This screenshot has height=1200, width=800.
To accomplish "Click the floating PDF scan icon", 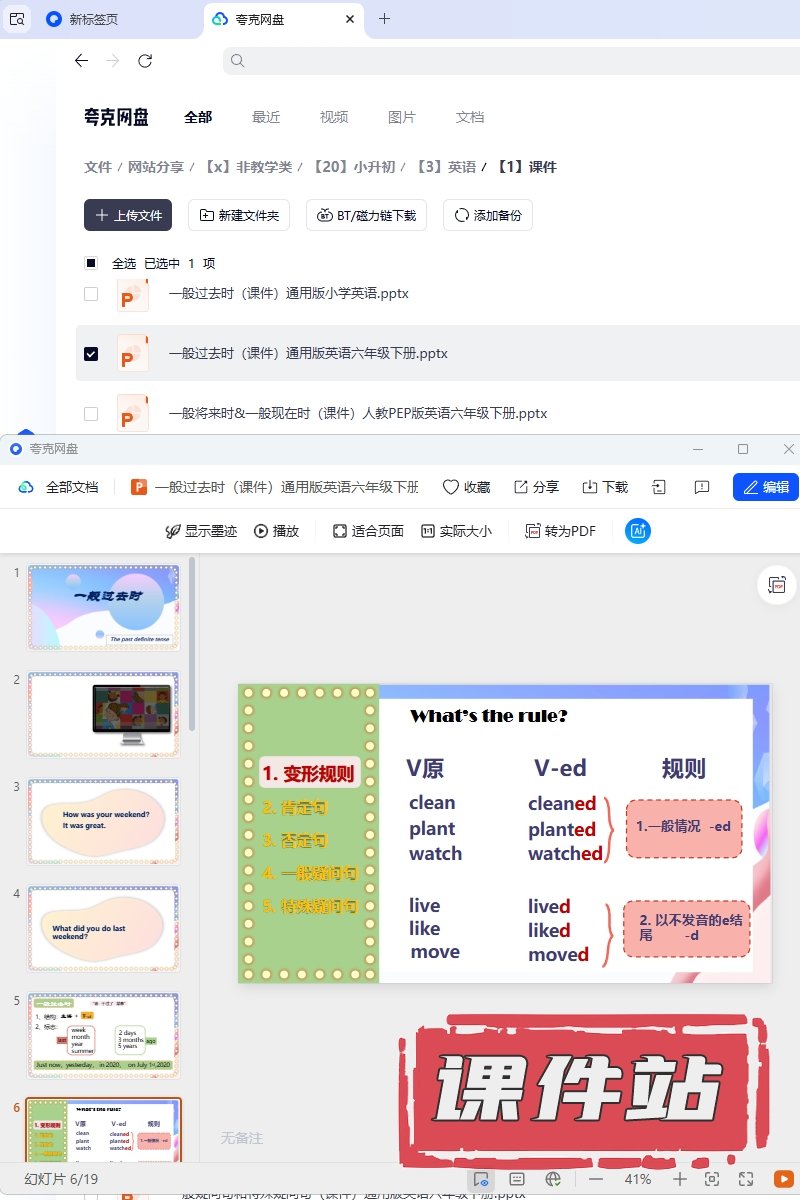I will [776, 585].
